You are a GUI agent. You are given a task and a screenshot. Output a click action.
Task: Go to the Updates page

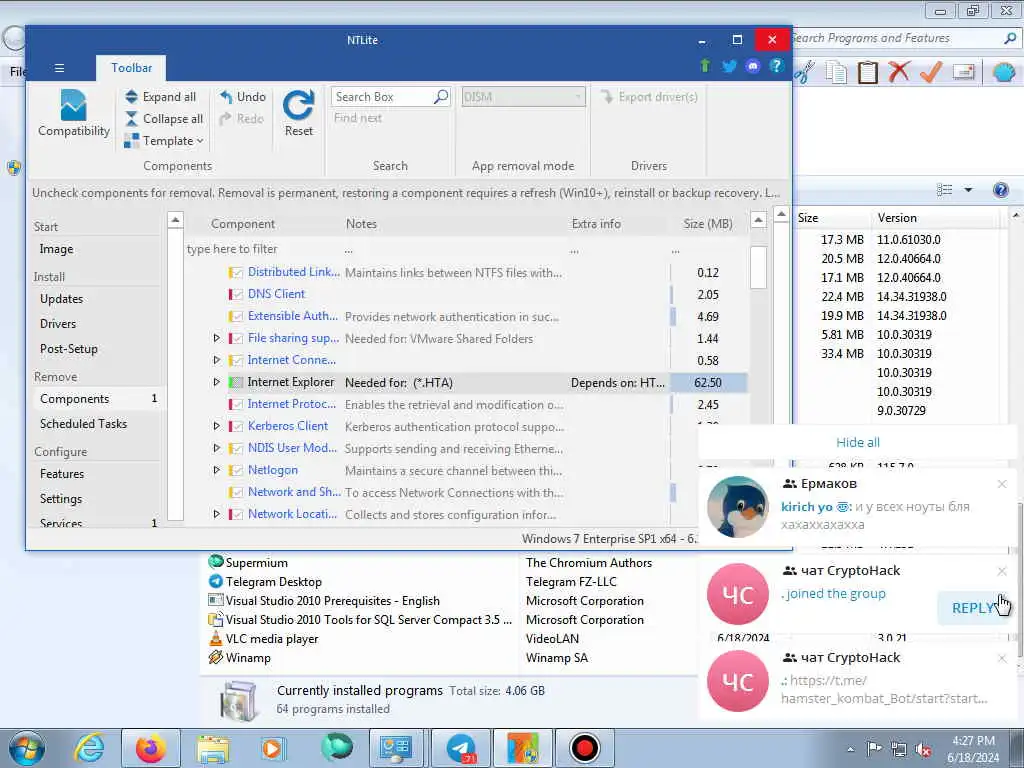pos(61,299)
